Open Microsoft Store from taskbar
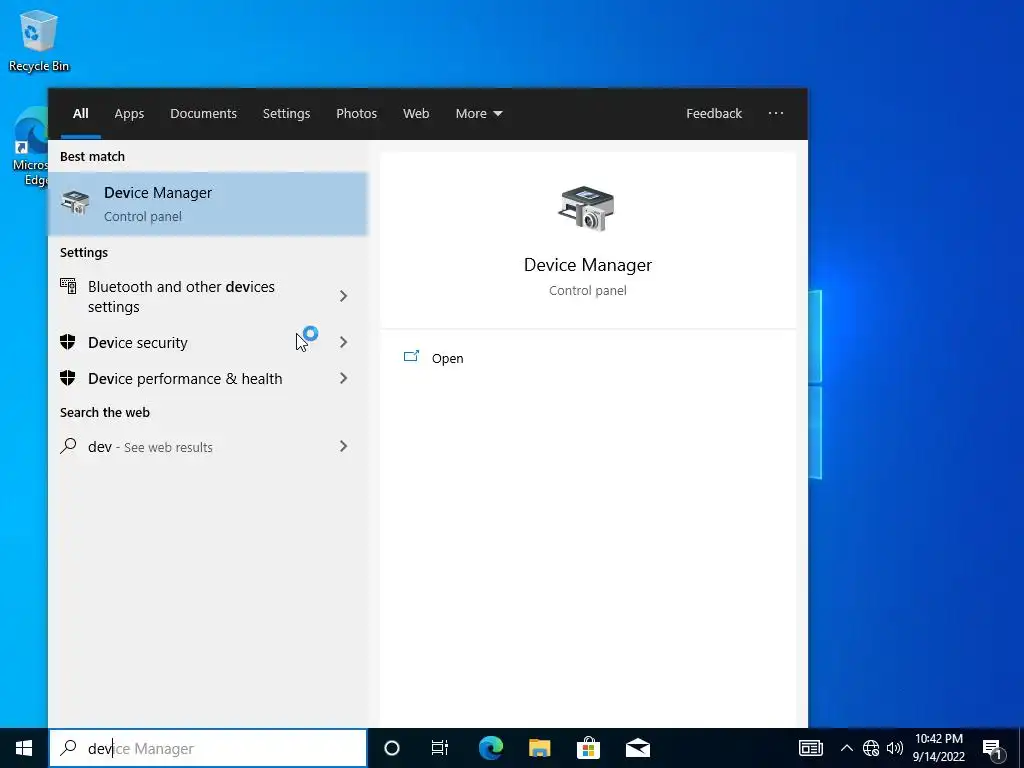This screenshot has width=1024, height=768. tap(588, 748)
